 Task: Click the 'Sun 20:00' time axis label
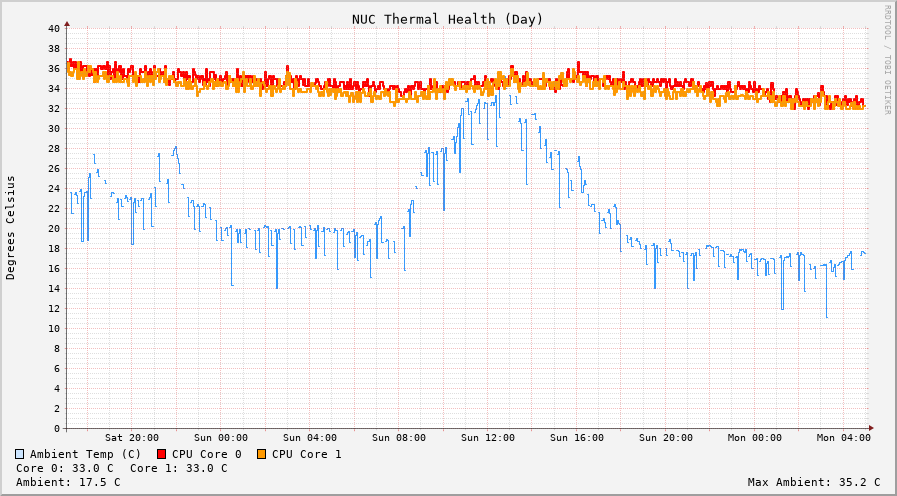click(666, 438)
